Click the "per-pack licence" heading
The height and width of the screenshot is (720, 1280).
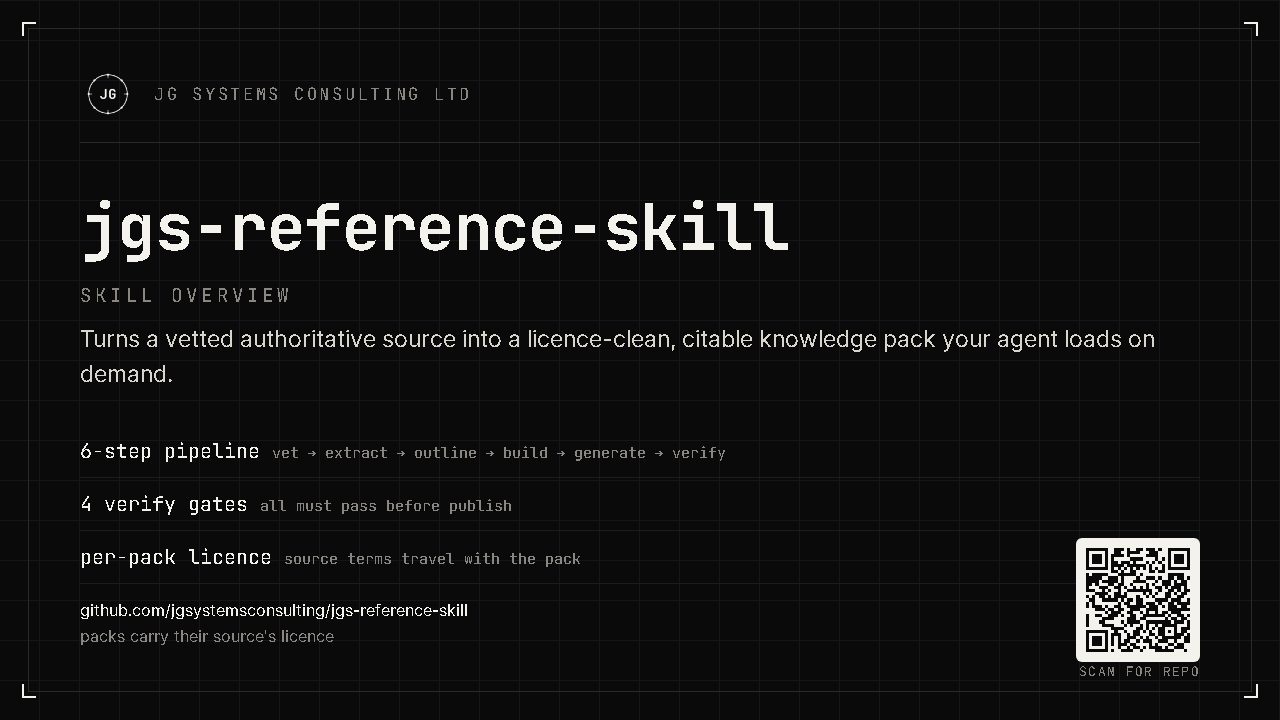coord(176,557)
